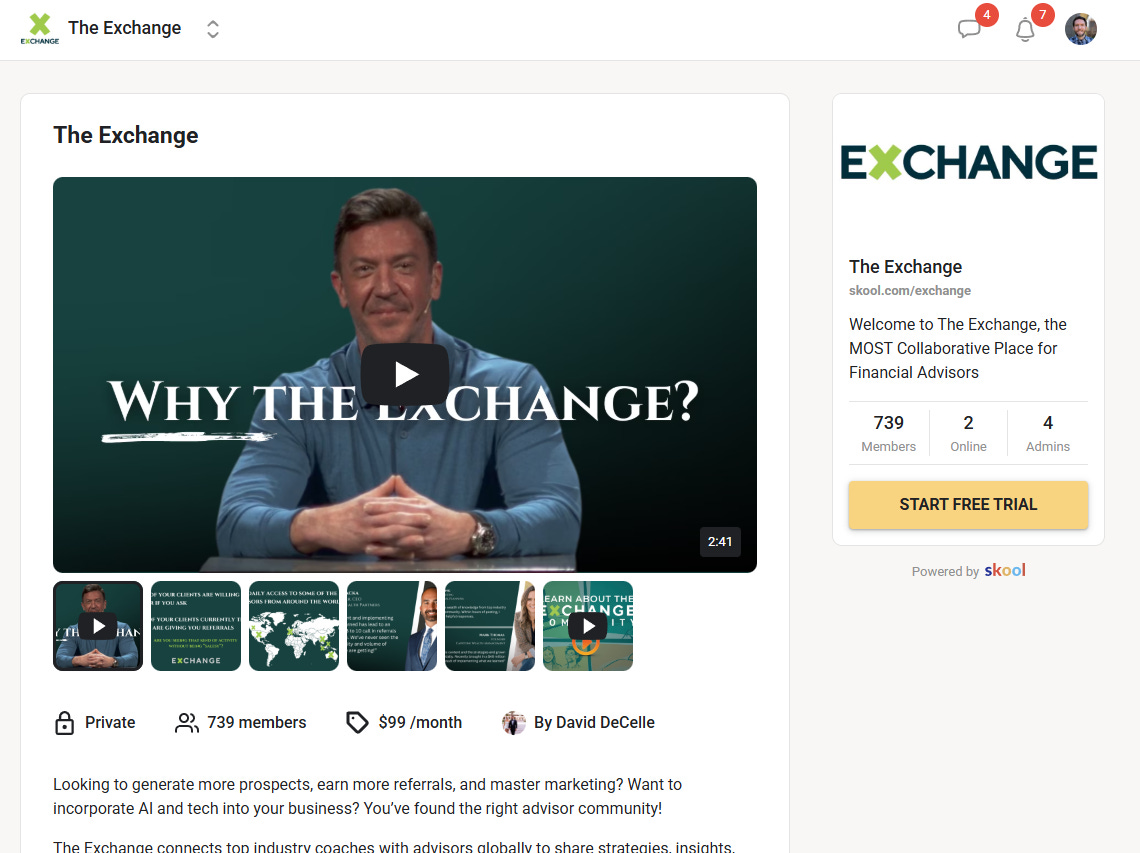Click the green X Exchange logo

40,29
